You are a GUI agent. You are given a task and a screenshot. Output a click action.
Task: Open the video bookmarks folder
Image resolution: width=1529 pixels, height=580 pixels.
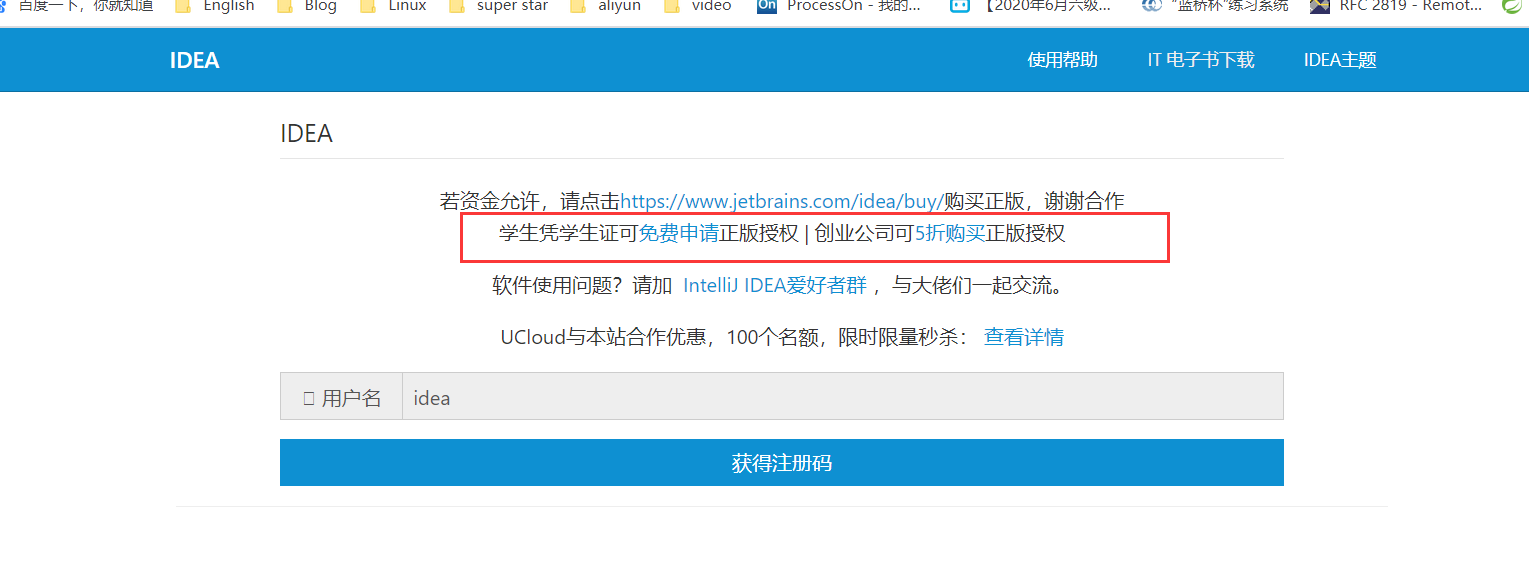pyautogui.click(x=697, y=6)
